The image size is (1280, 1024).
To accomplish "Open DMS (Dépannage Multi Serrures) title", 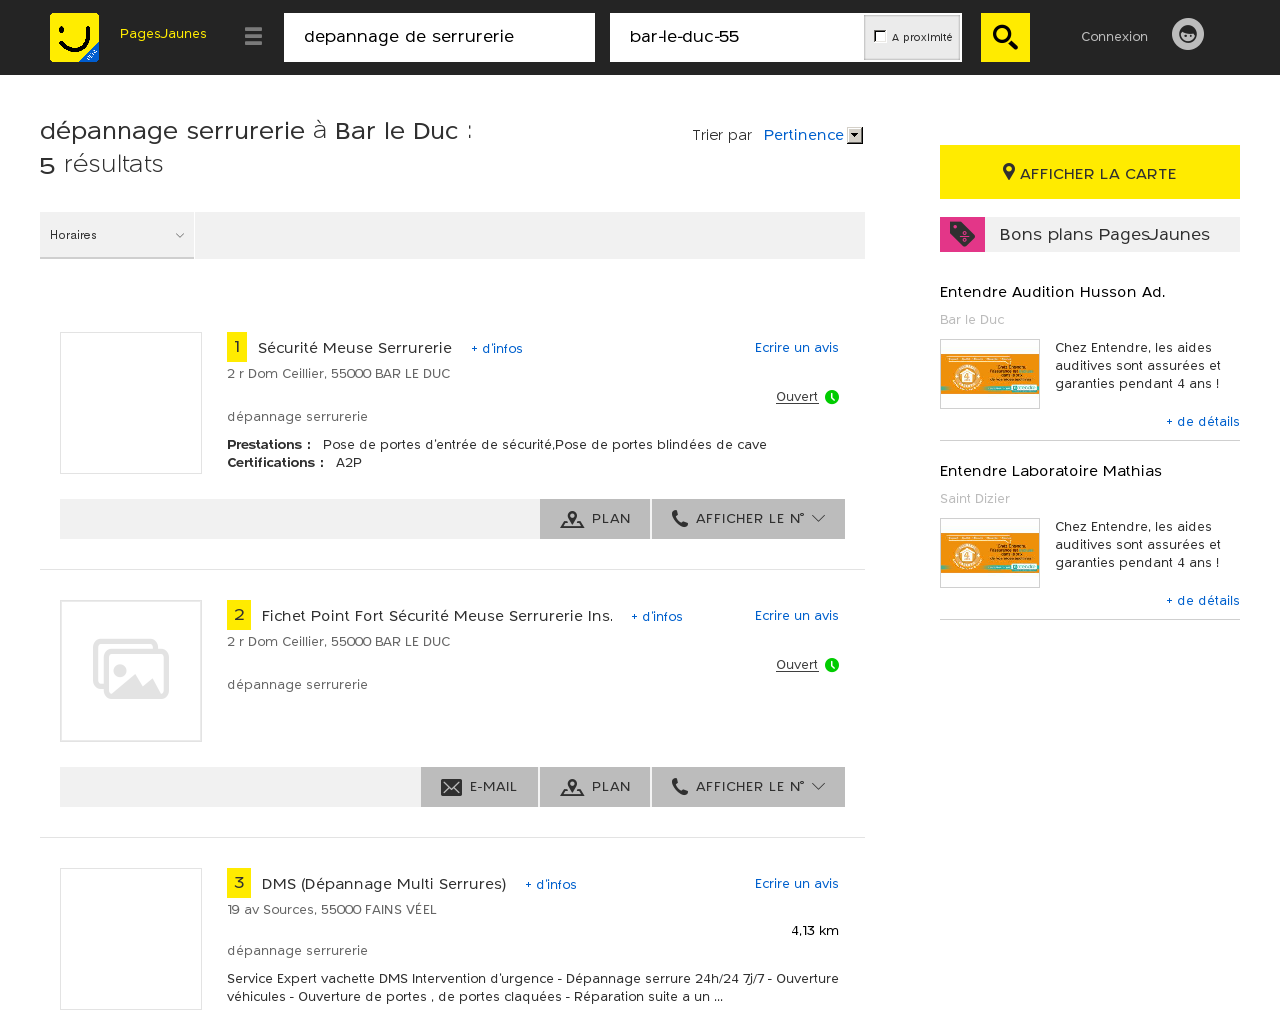I will (x=384, y=884).
